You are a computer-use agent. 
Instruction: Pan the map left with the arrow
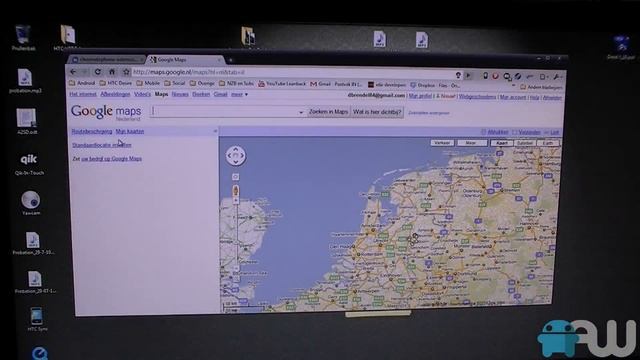[x=229, y=156]
